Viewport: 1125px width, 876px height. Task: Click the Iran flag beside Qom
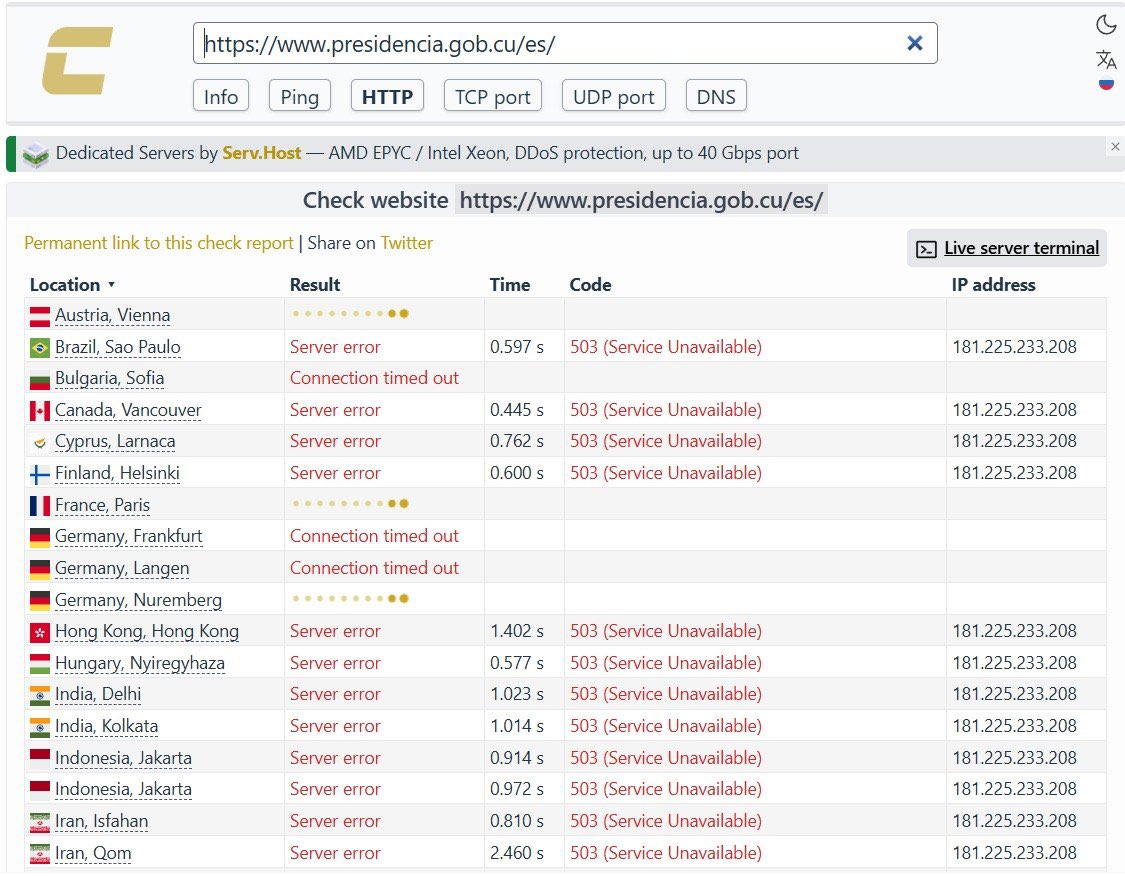(39, 854)
